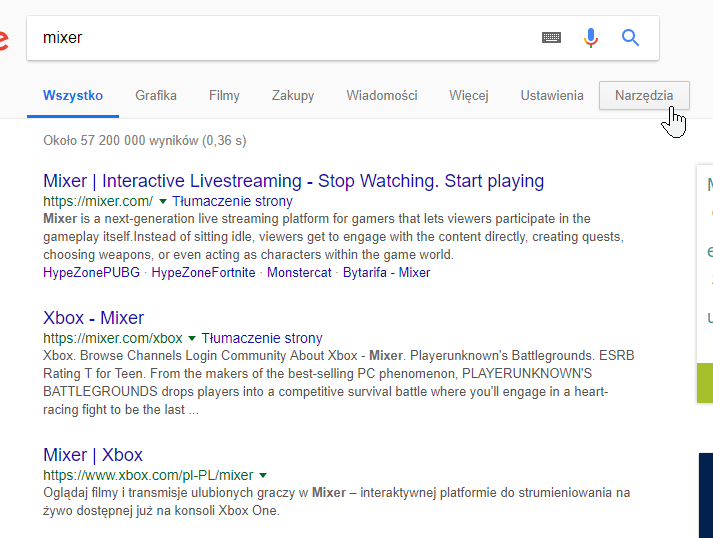Select the Zakupy tab

293,96
